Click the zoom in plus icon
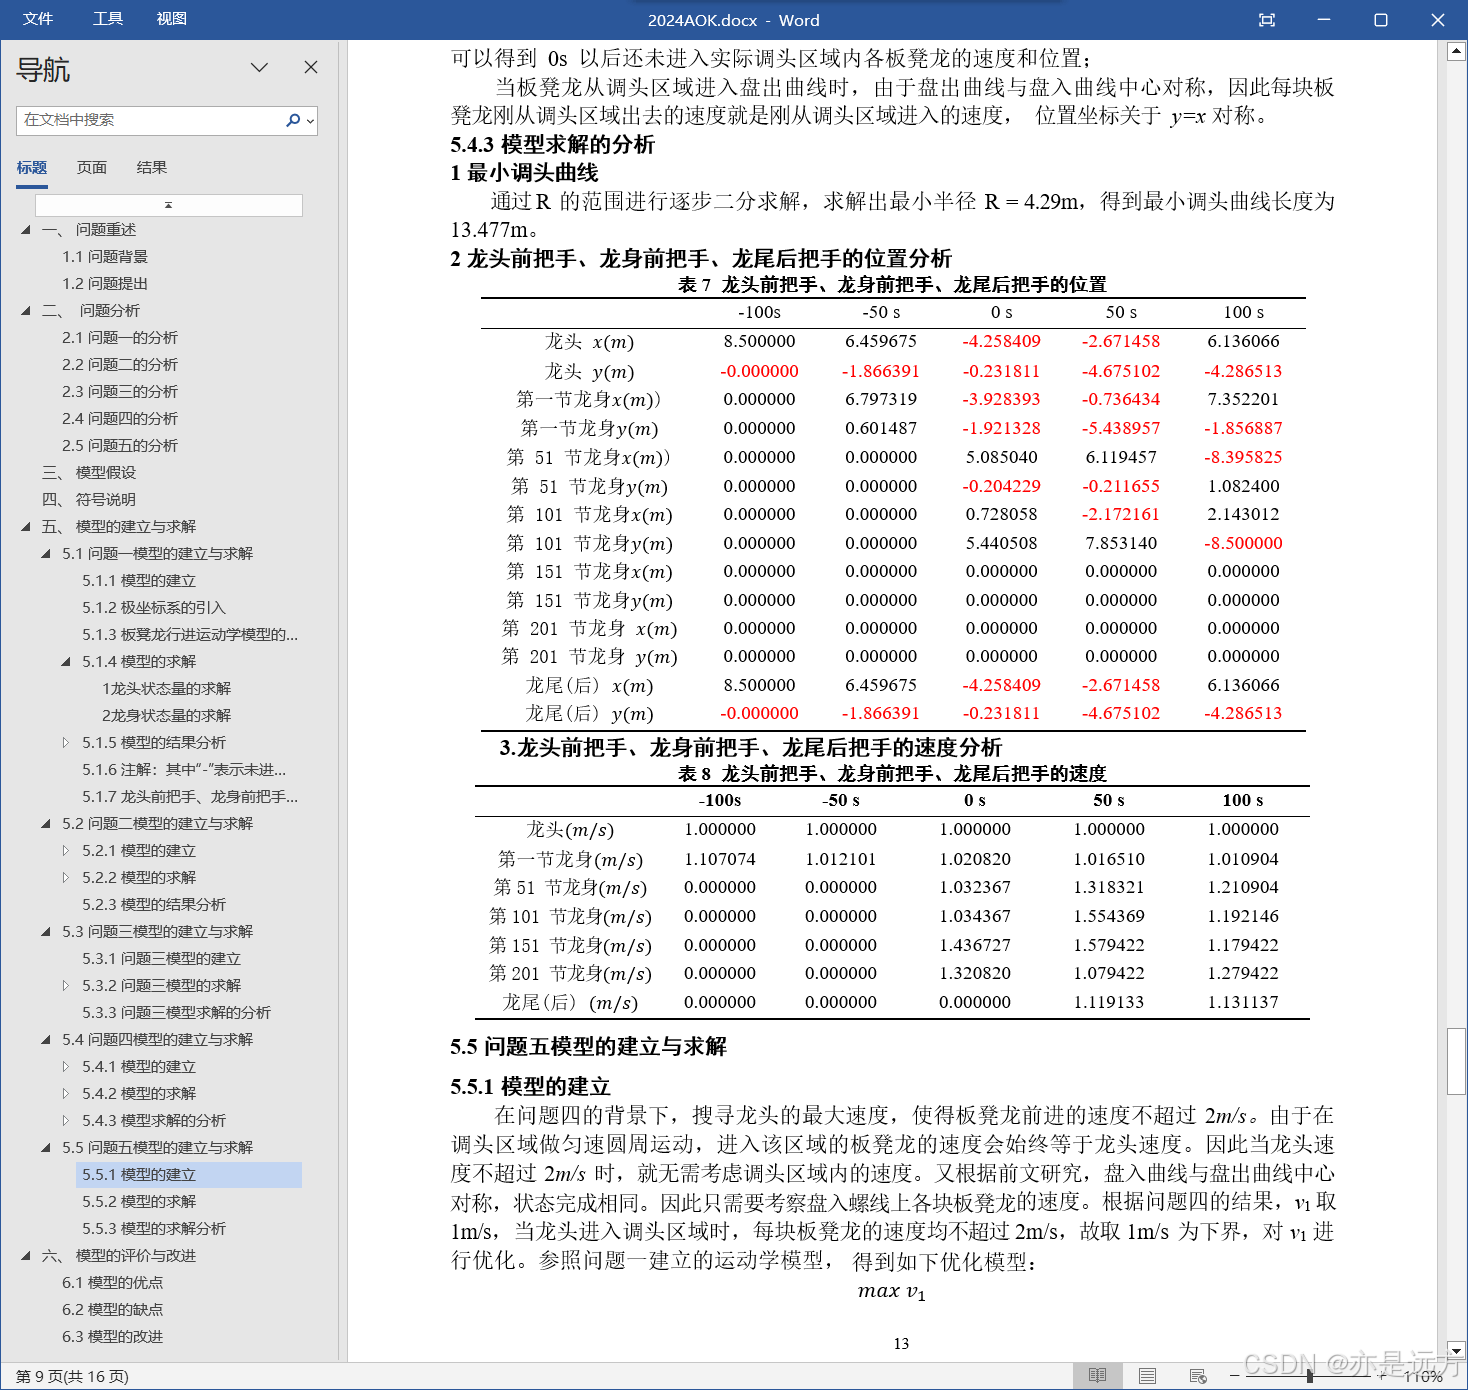The height and width of the screenshot is (1390, 1468). click(1384, 1376)
